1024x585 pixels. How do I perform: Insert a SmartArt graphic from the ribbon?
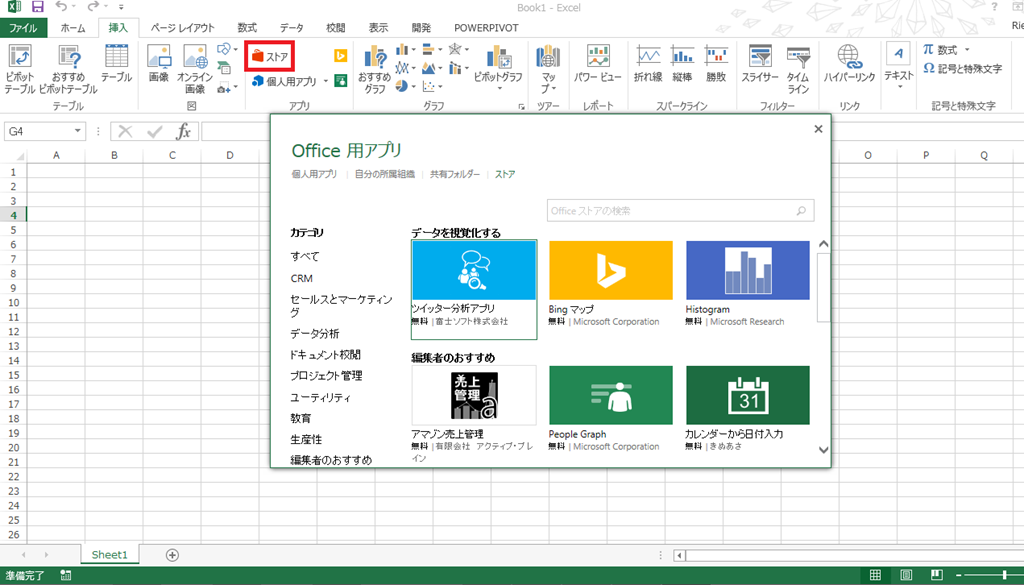point(224,67)
